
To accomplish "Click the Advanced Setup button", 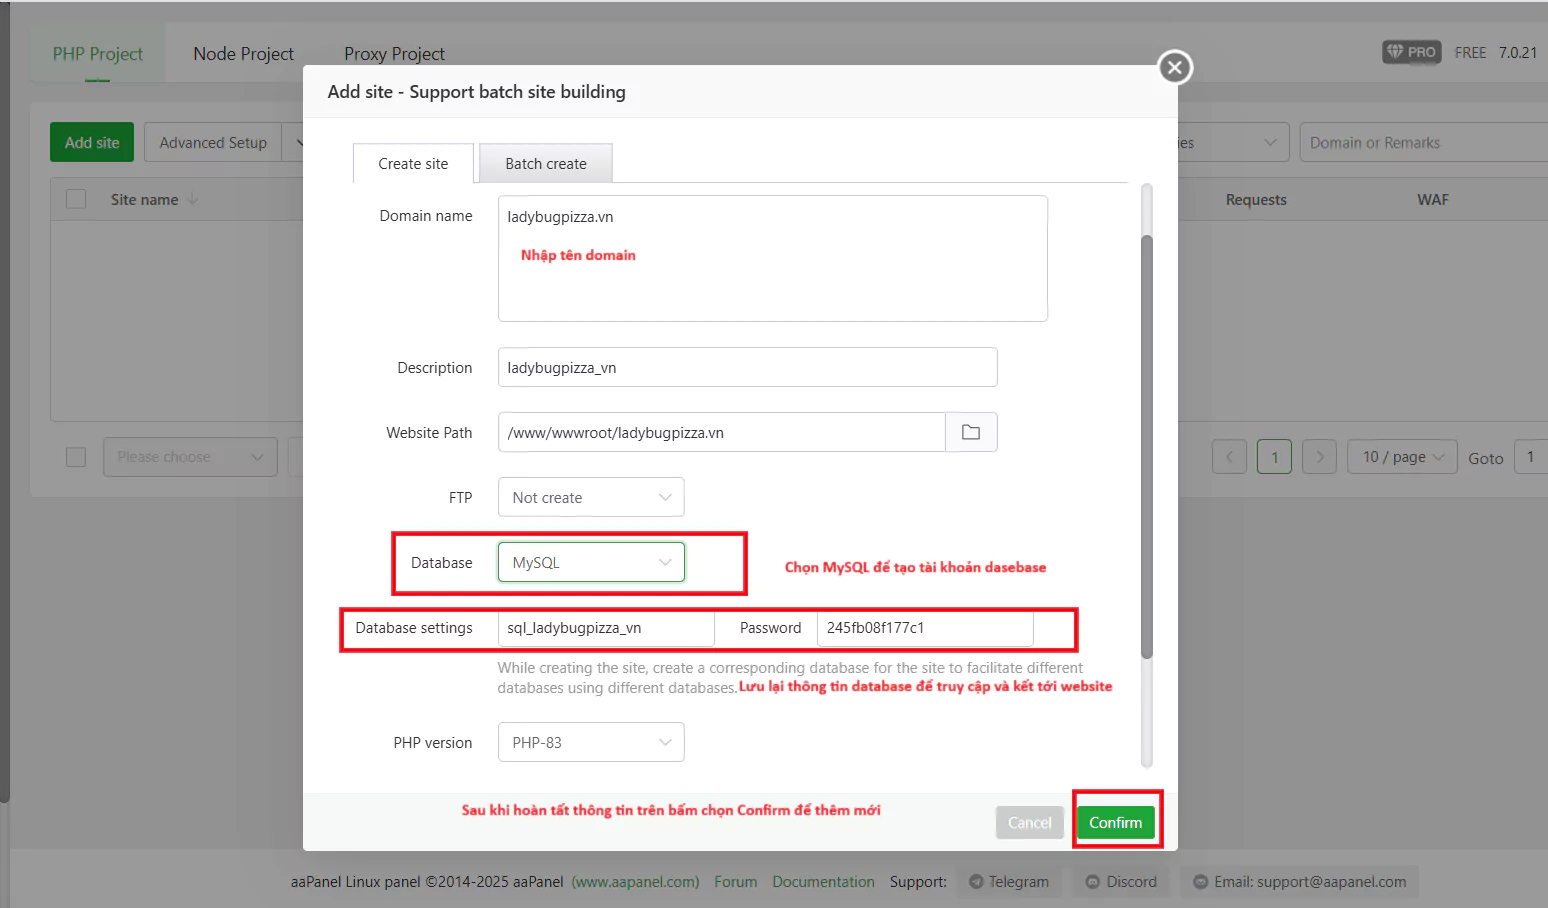I will click(x=213, y=142).
